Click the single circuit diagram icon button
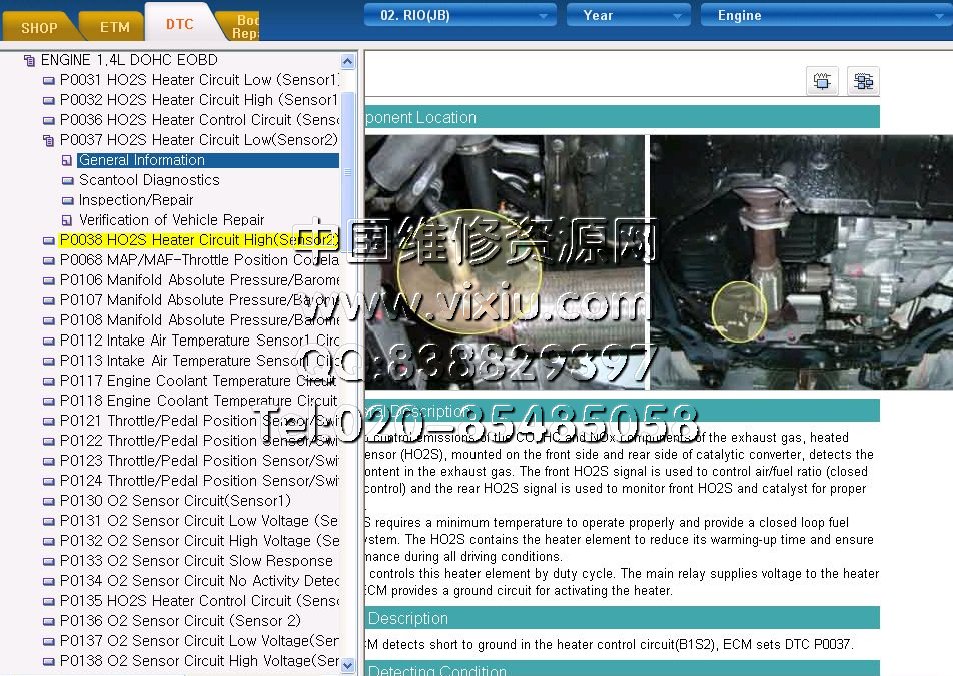 822,81
